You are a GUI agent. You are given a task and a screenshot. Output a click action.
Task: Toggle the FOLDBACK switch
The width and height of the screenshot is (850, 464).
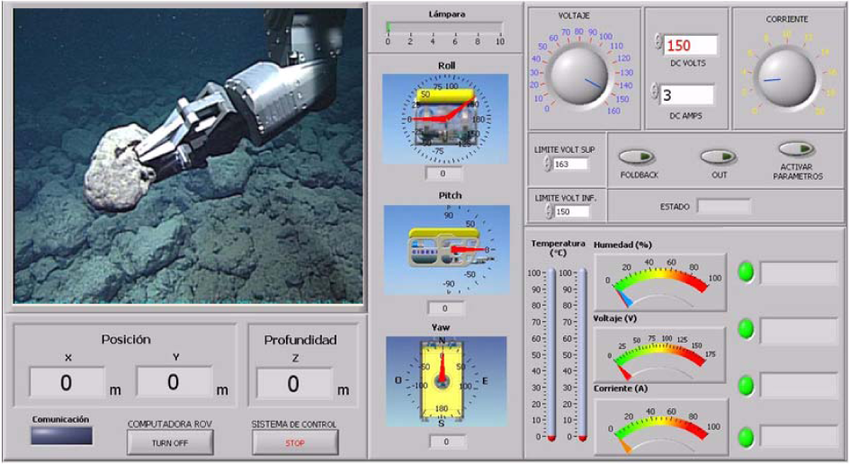tap(637, 157)
